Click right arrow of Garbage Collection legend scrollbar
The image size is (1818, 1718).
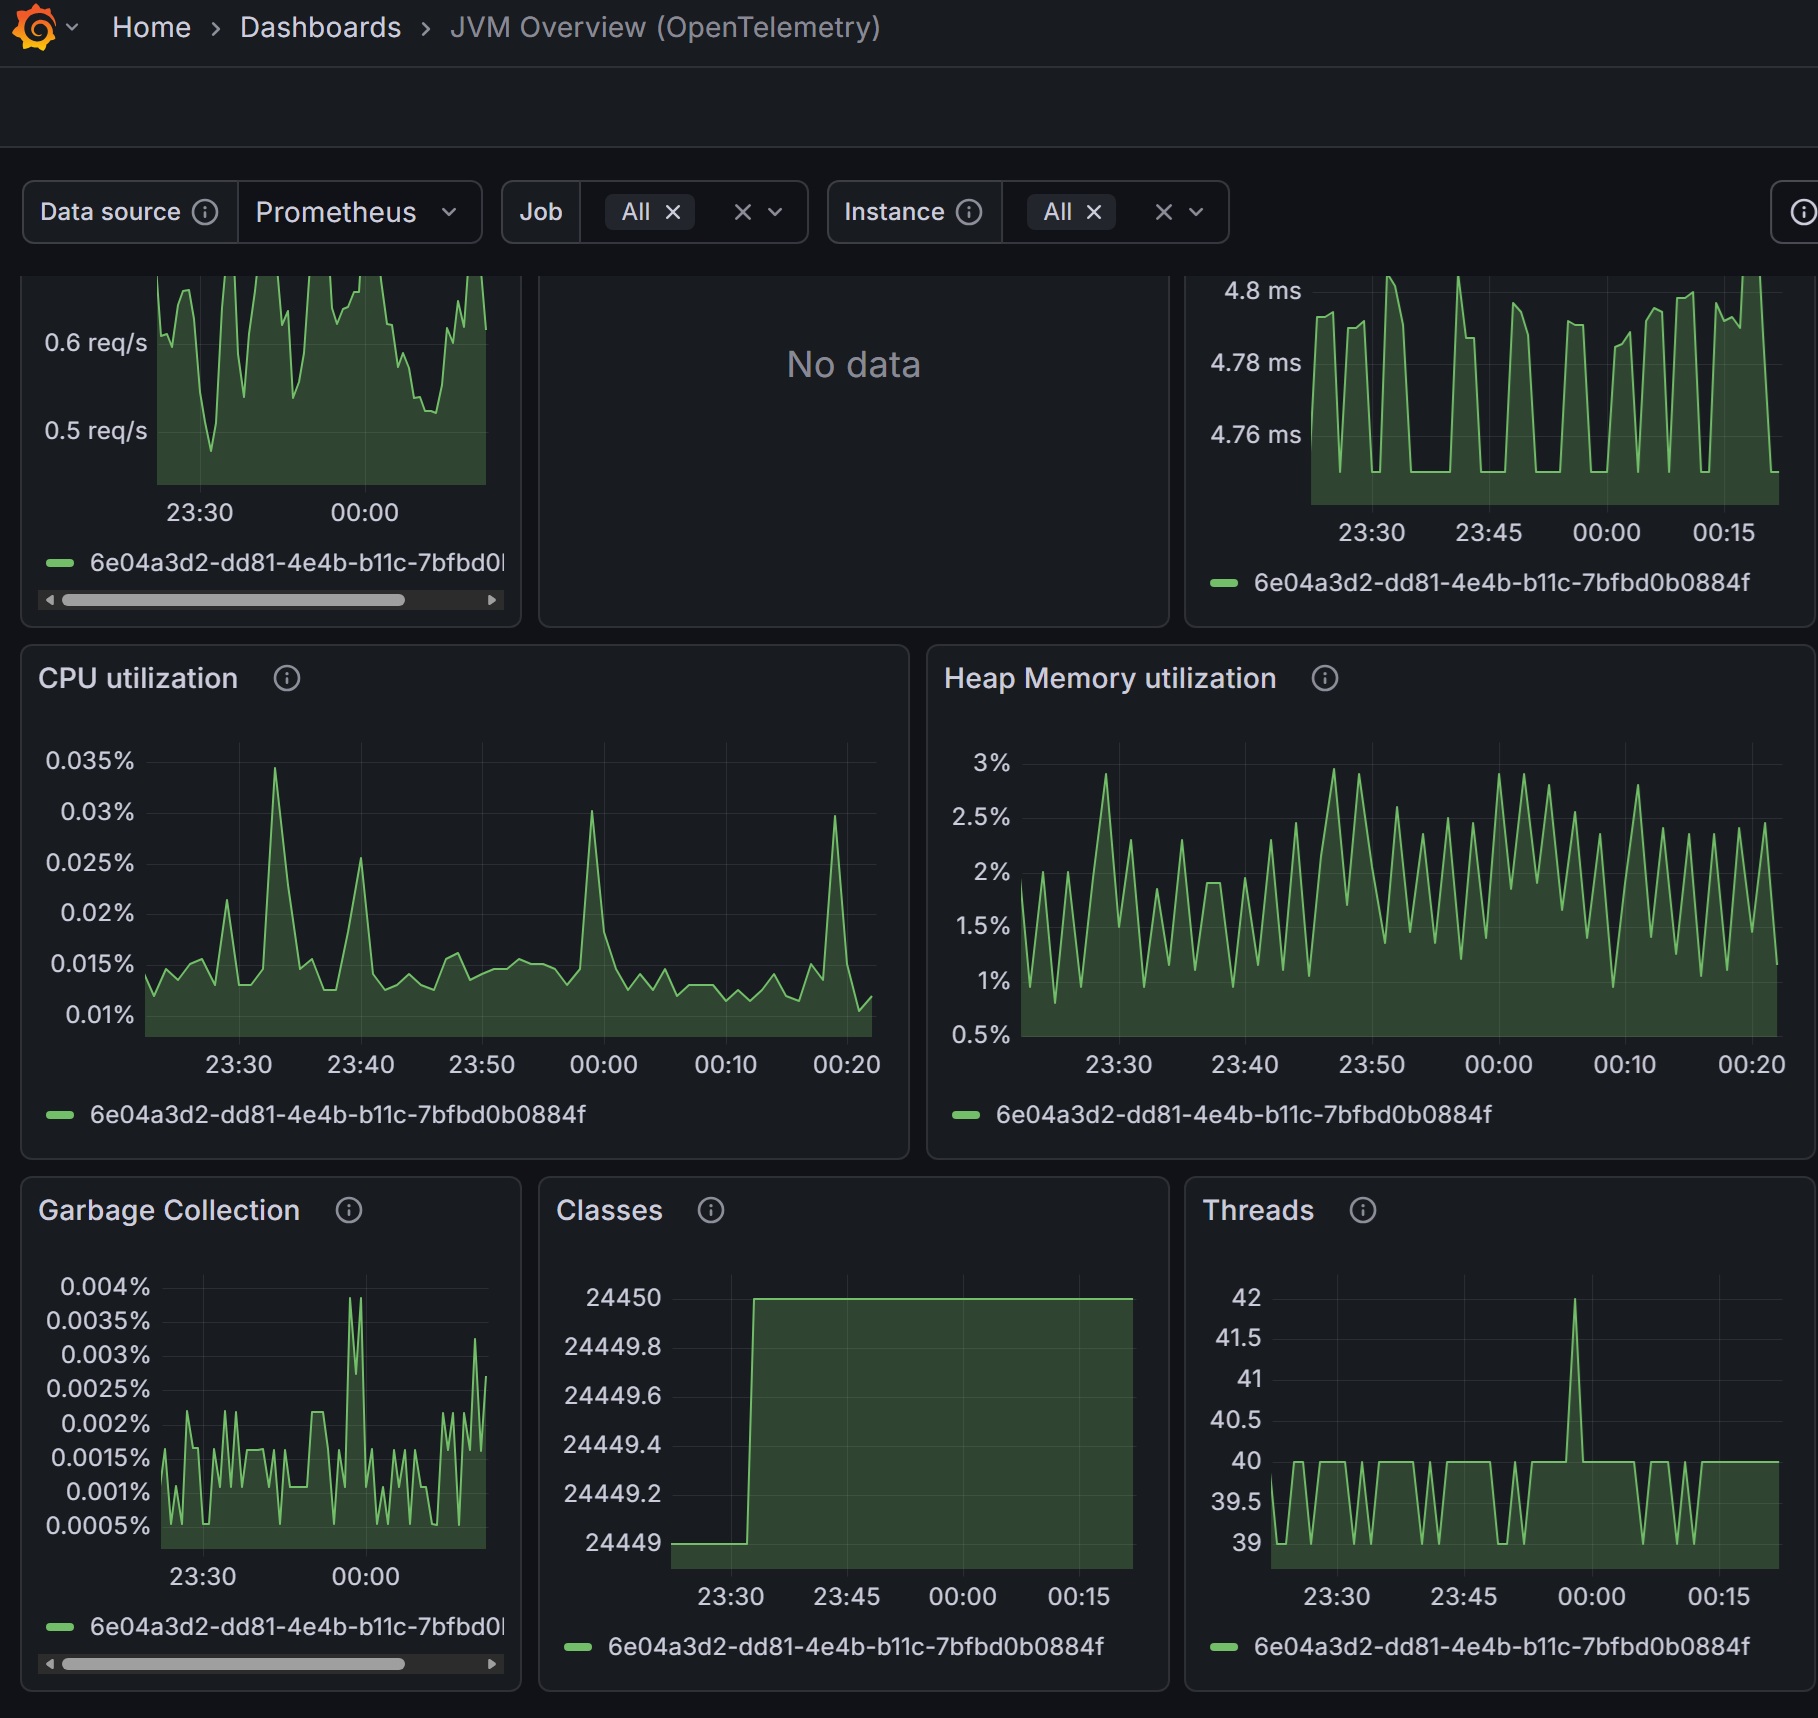pyautogui.click(x=492, y=1664)
